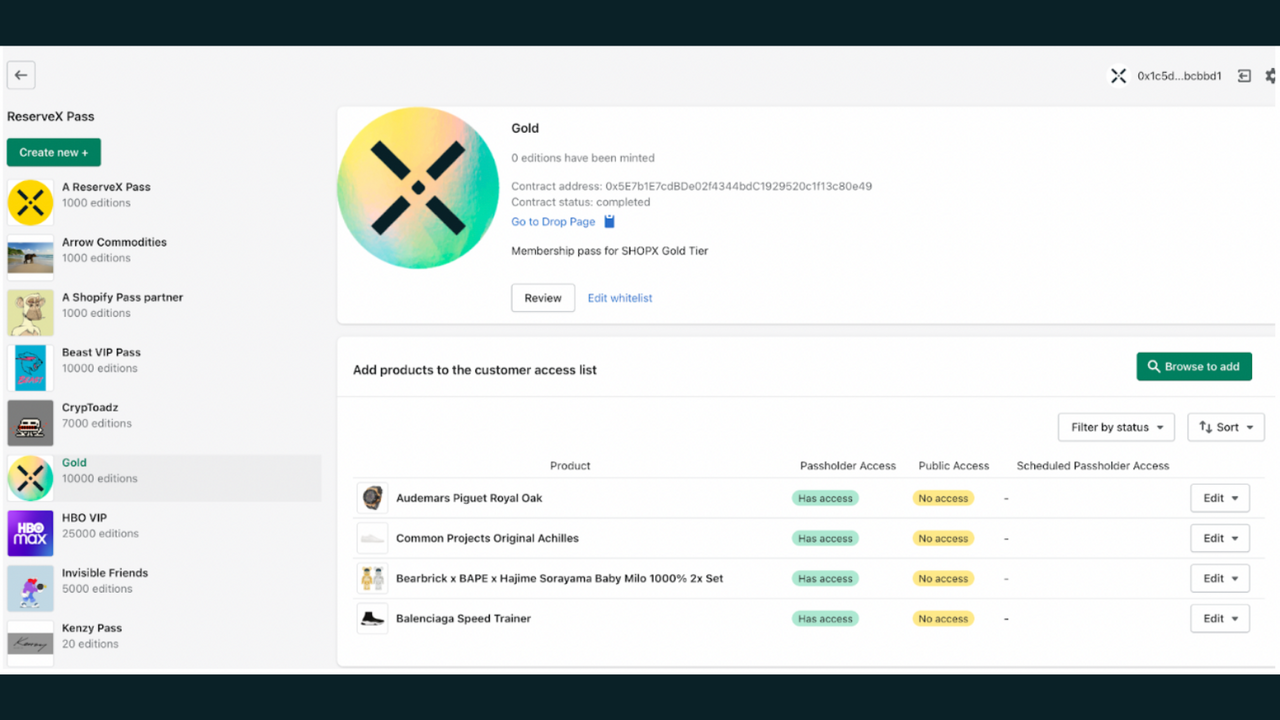1280x720 pixels.
Task: Click the back arrow at top left
Action: (x=21, y=74)
